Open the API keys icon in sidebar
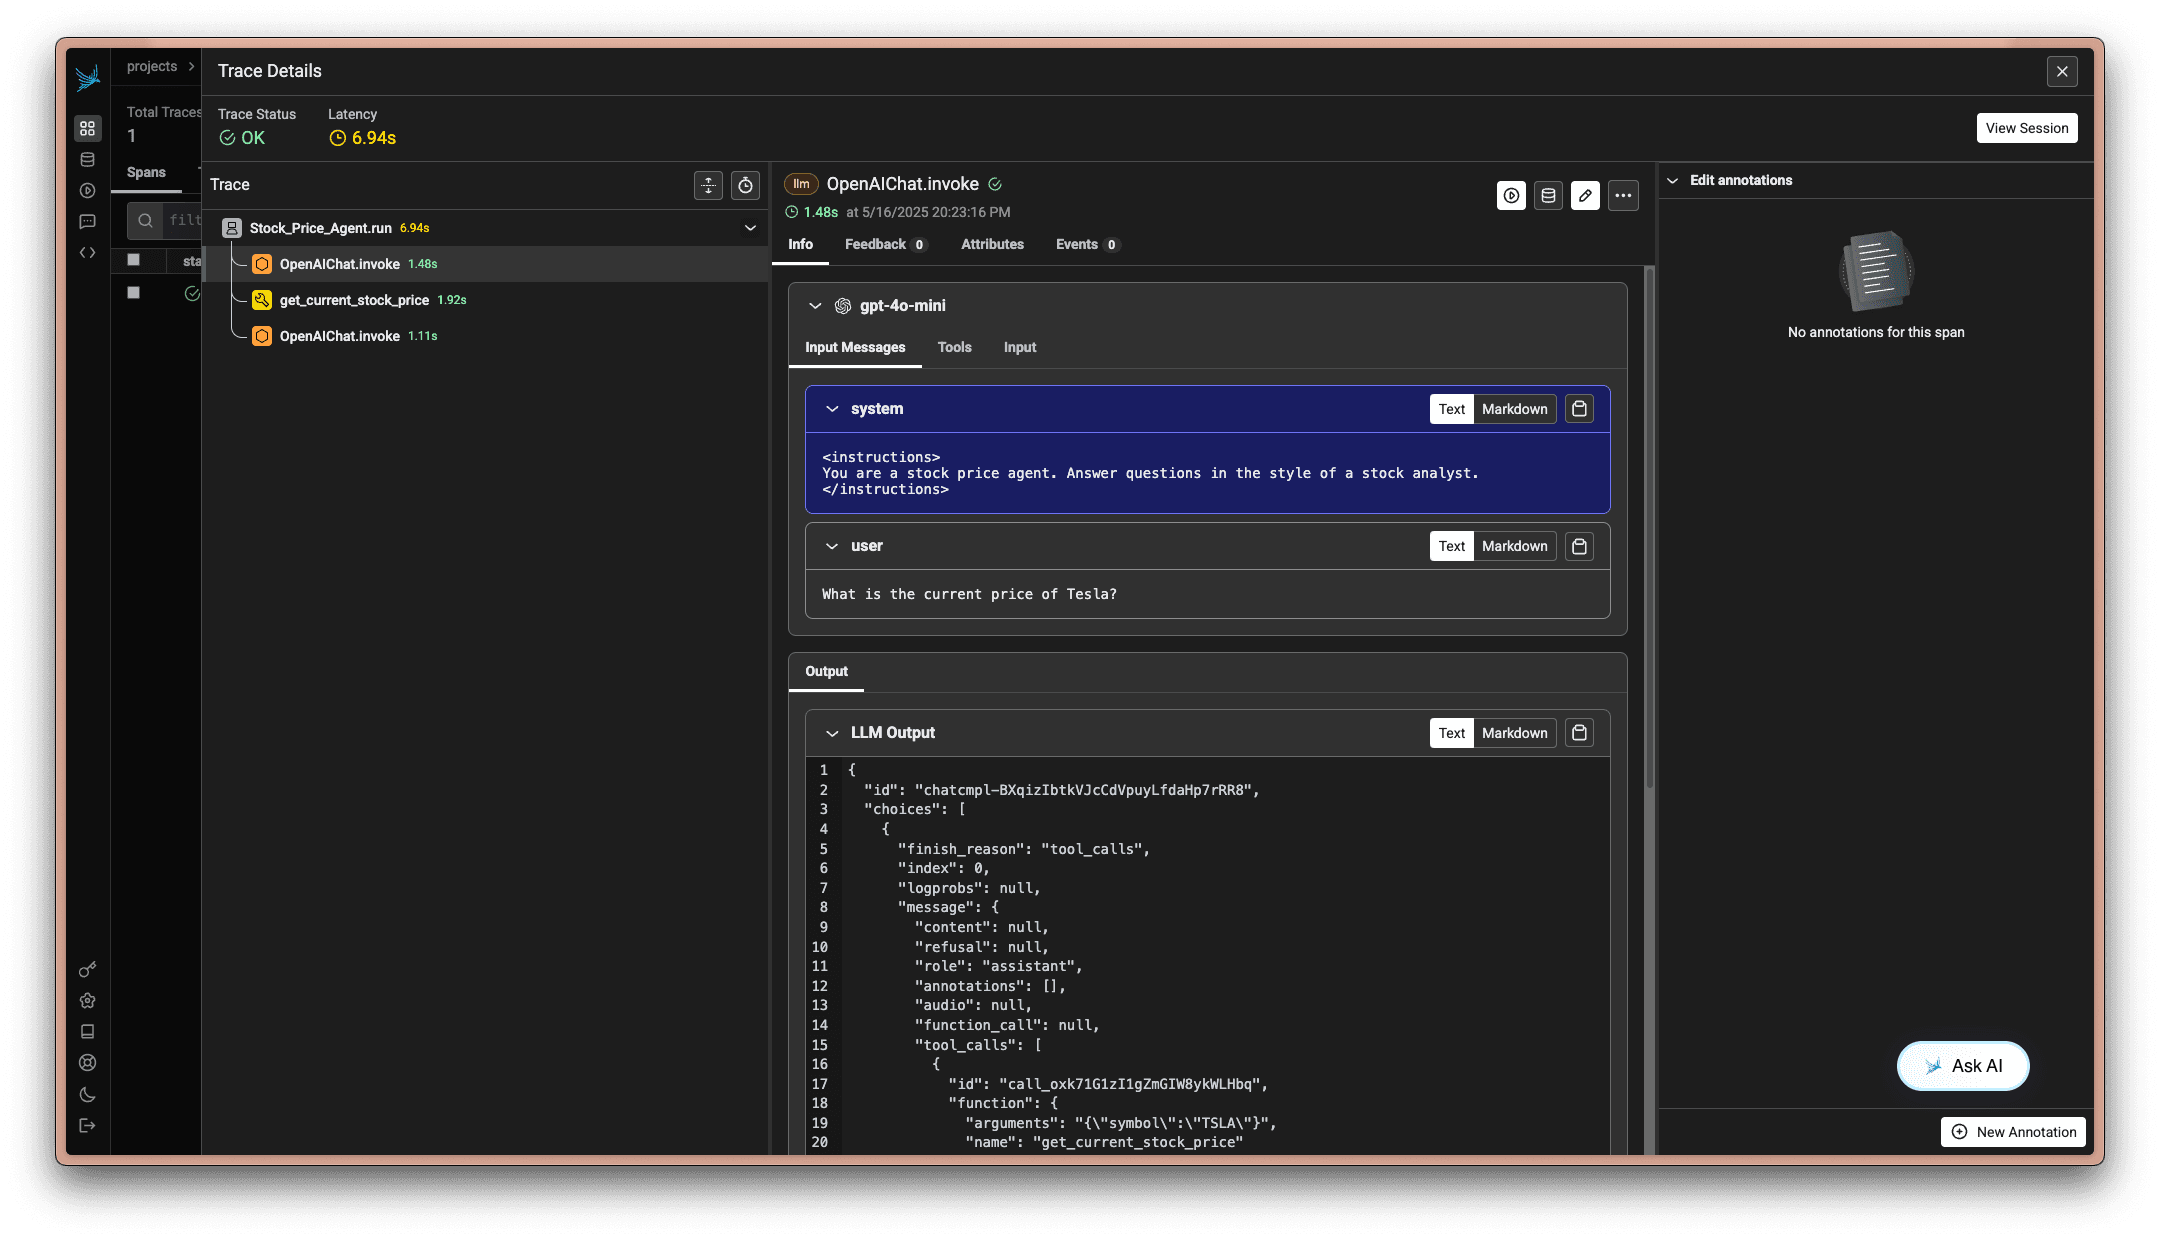 coord(88,969)
